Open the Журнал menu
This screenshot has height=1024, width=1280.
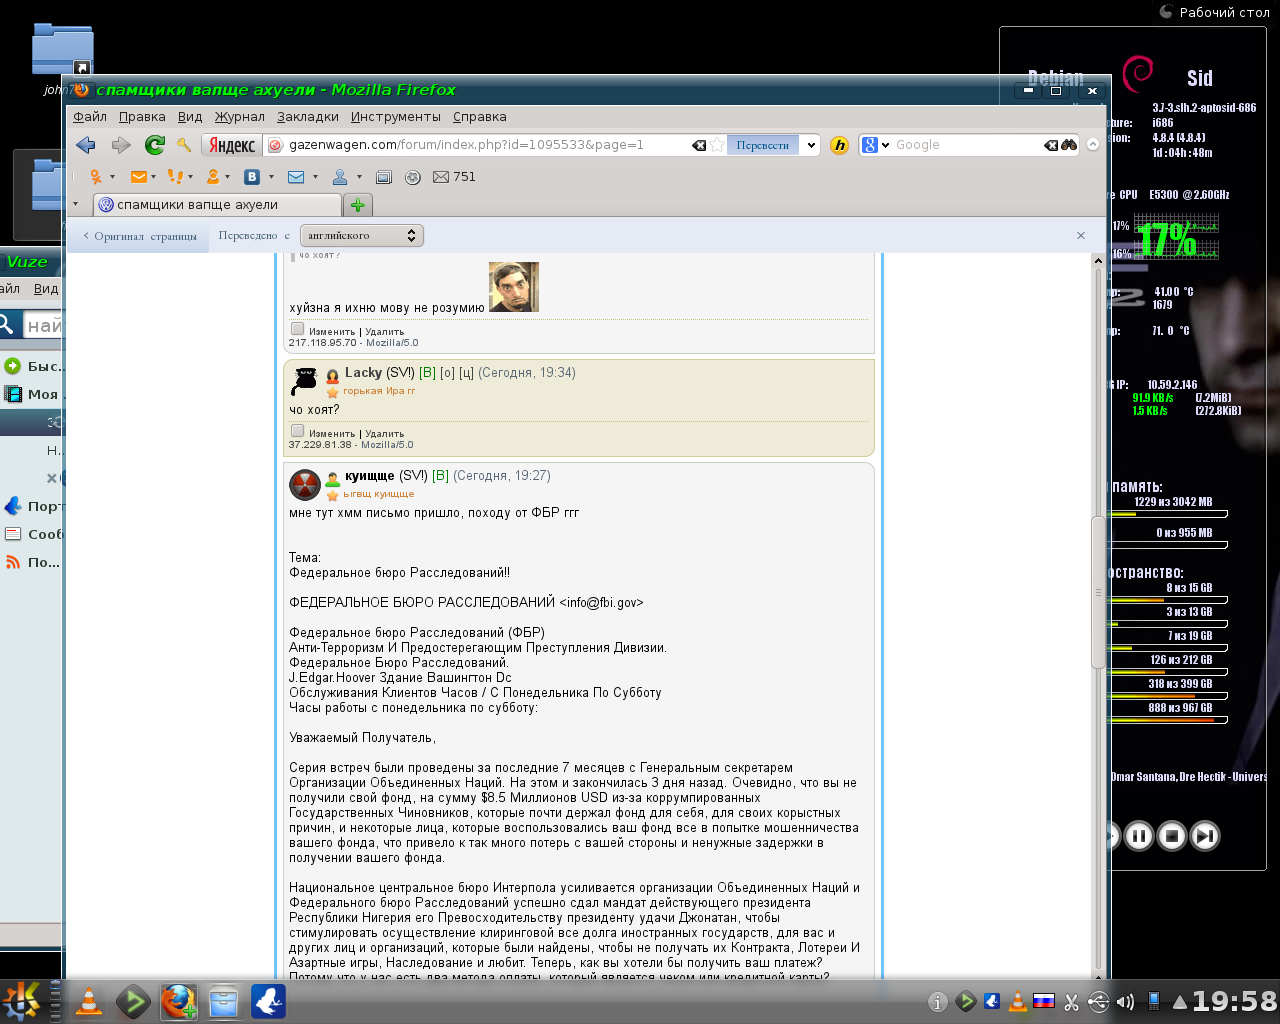[240, 117]
